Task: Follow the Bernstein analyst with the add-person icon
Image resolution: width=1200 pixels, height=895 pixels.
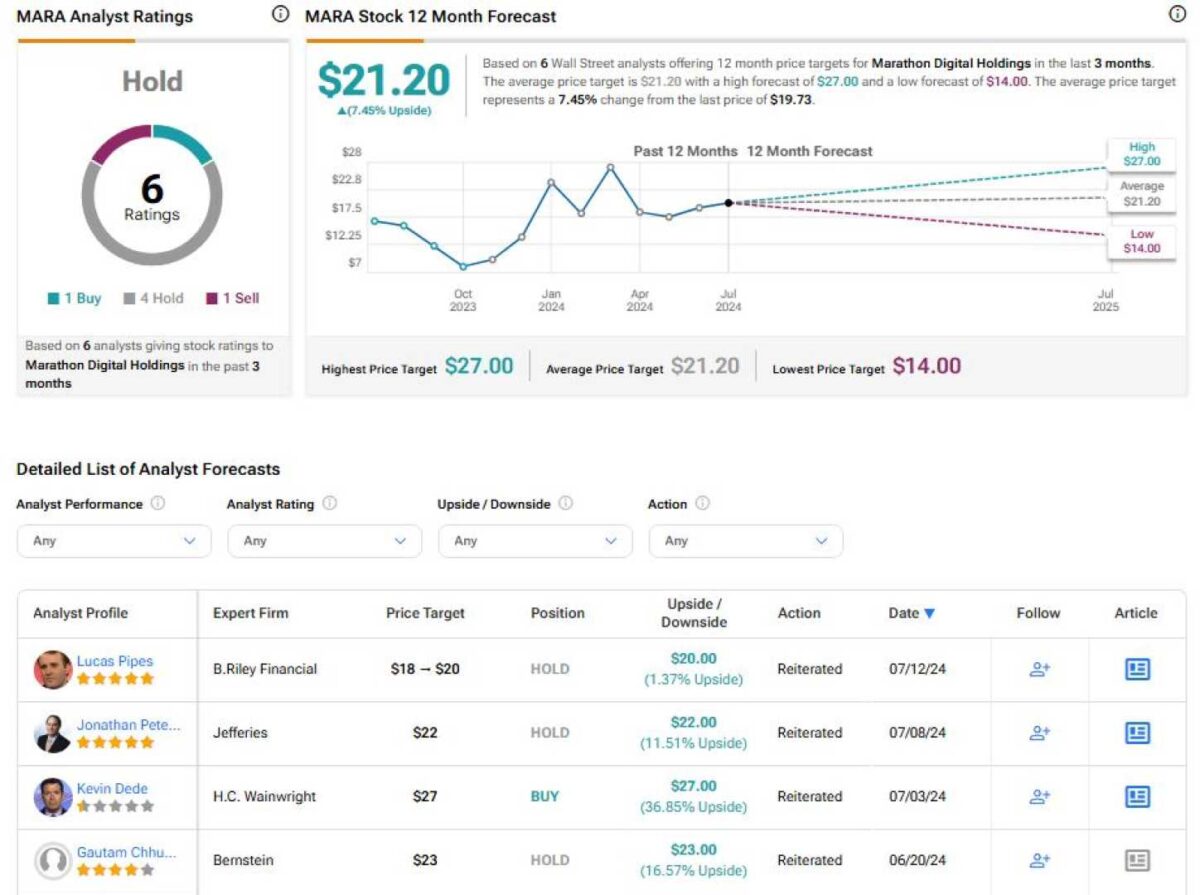Action: click(x=1038, y=860)
